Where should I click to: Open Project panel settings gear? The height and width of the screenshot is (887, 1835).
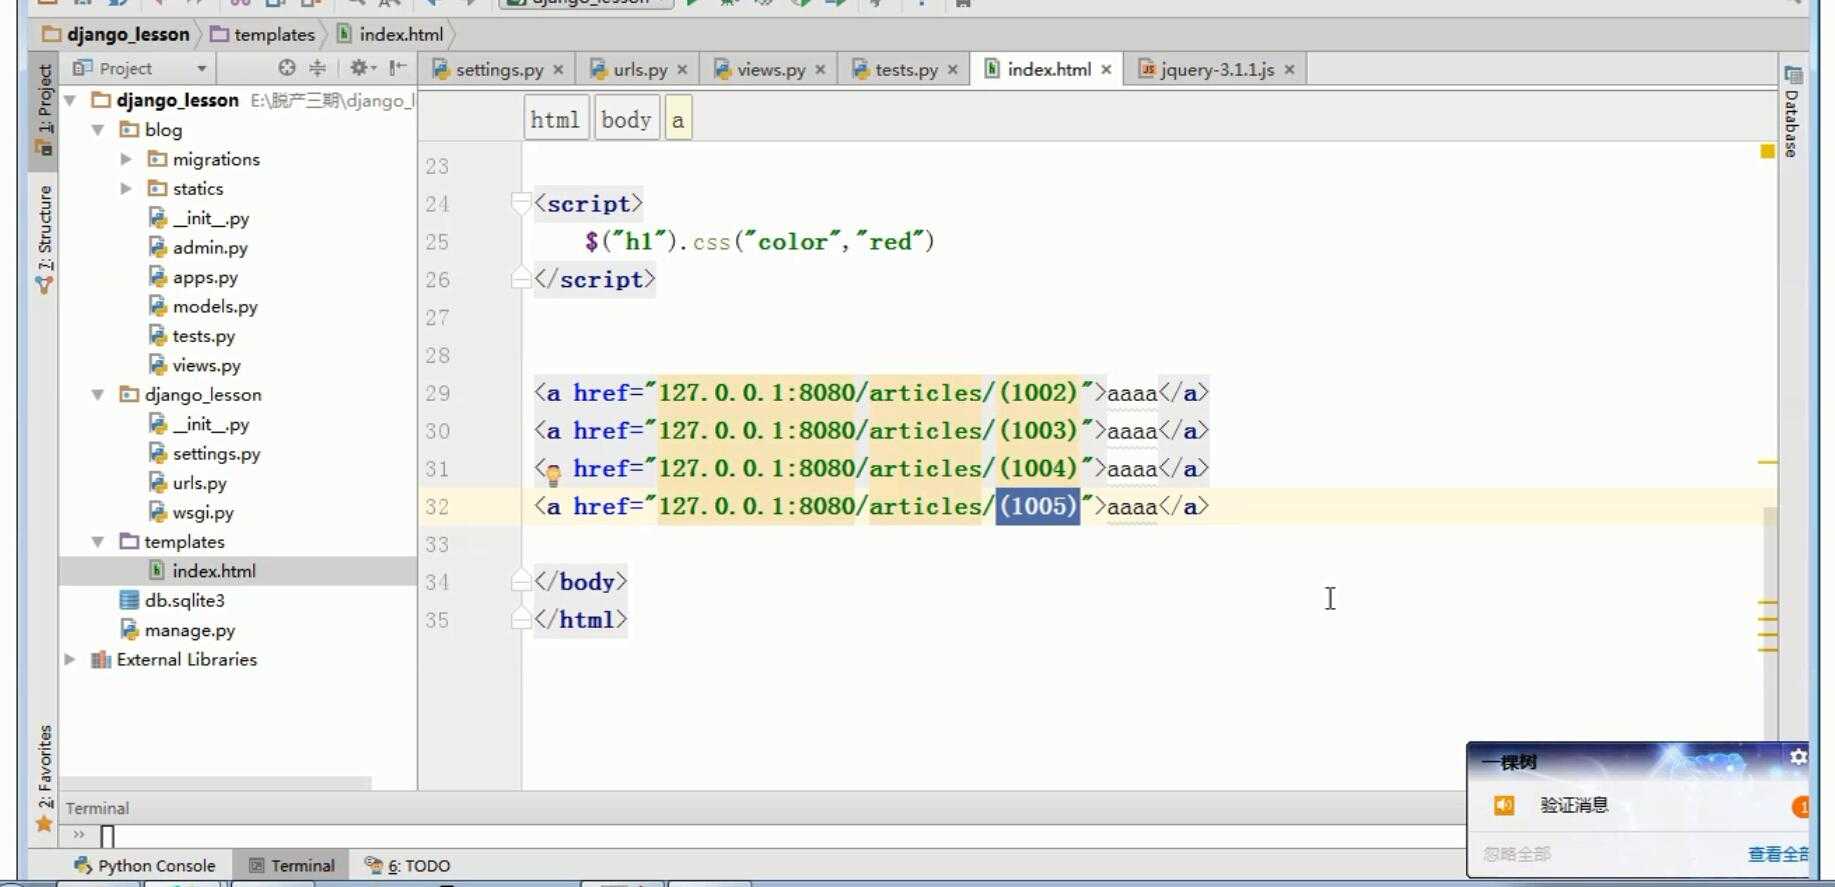click(x=361, y=68)
